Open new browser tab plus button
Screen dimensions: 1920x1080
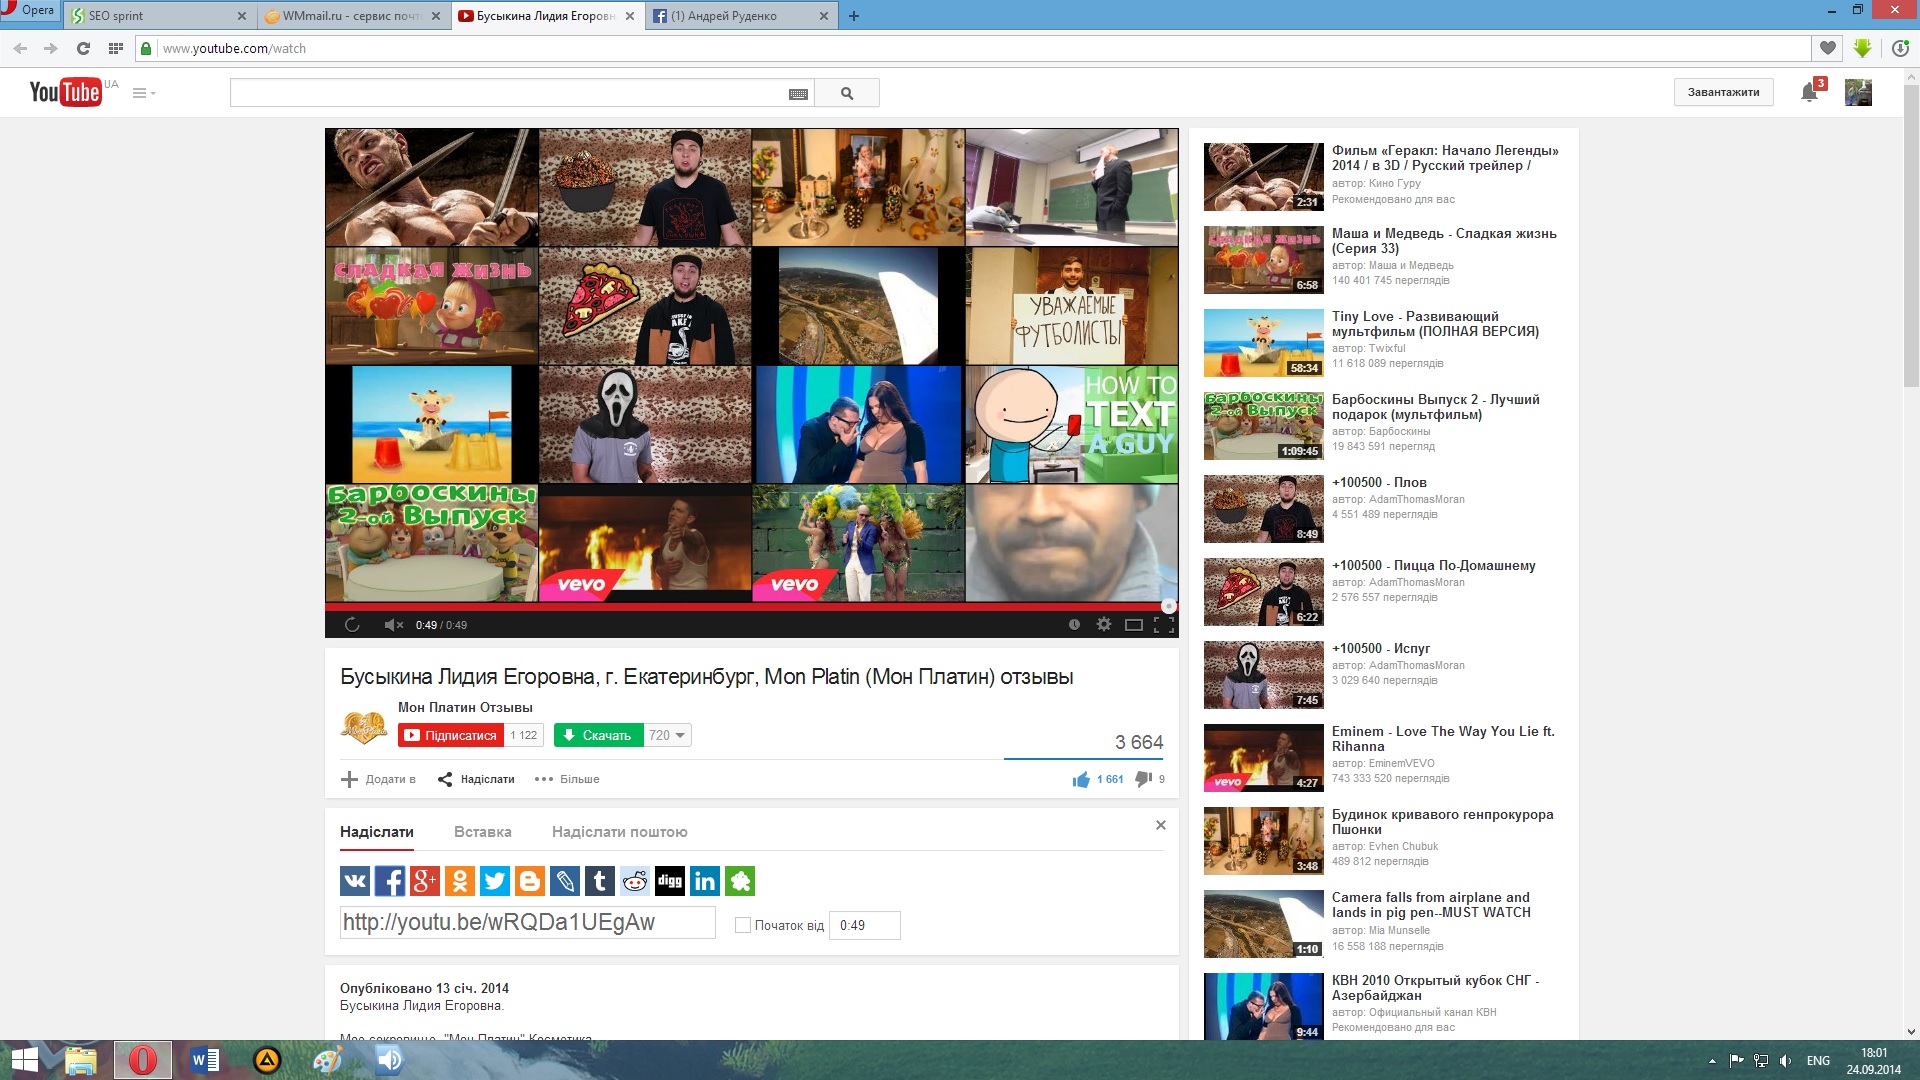point(853,16)
